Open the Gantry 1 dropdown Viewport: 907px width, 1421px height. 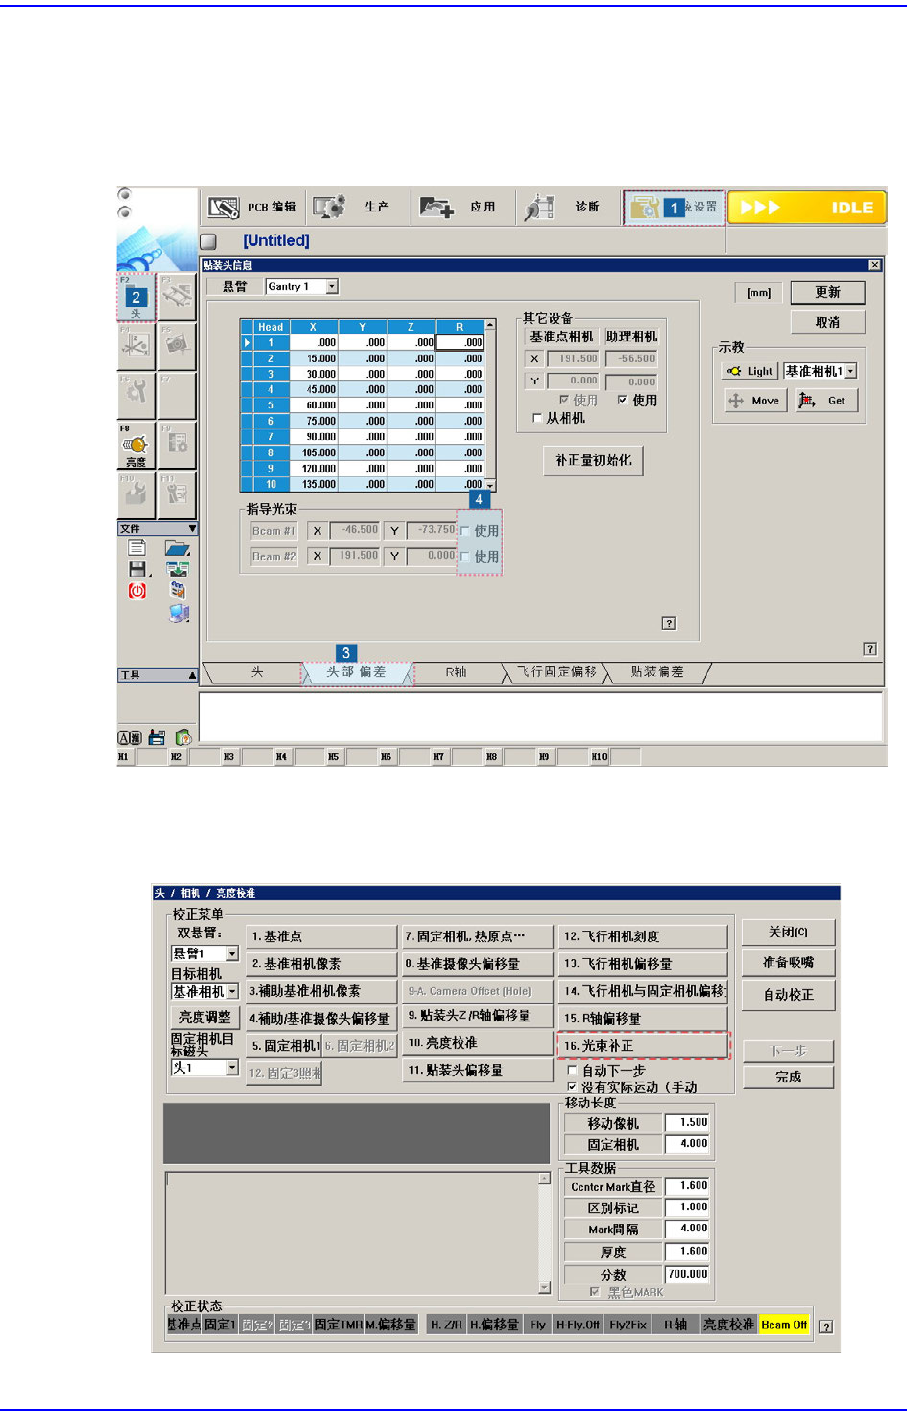click(332, 286)
